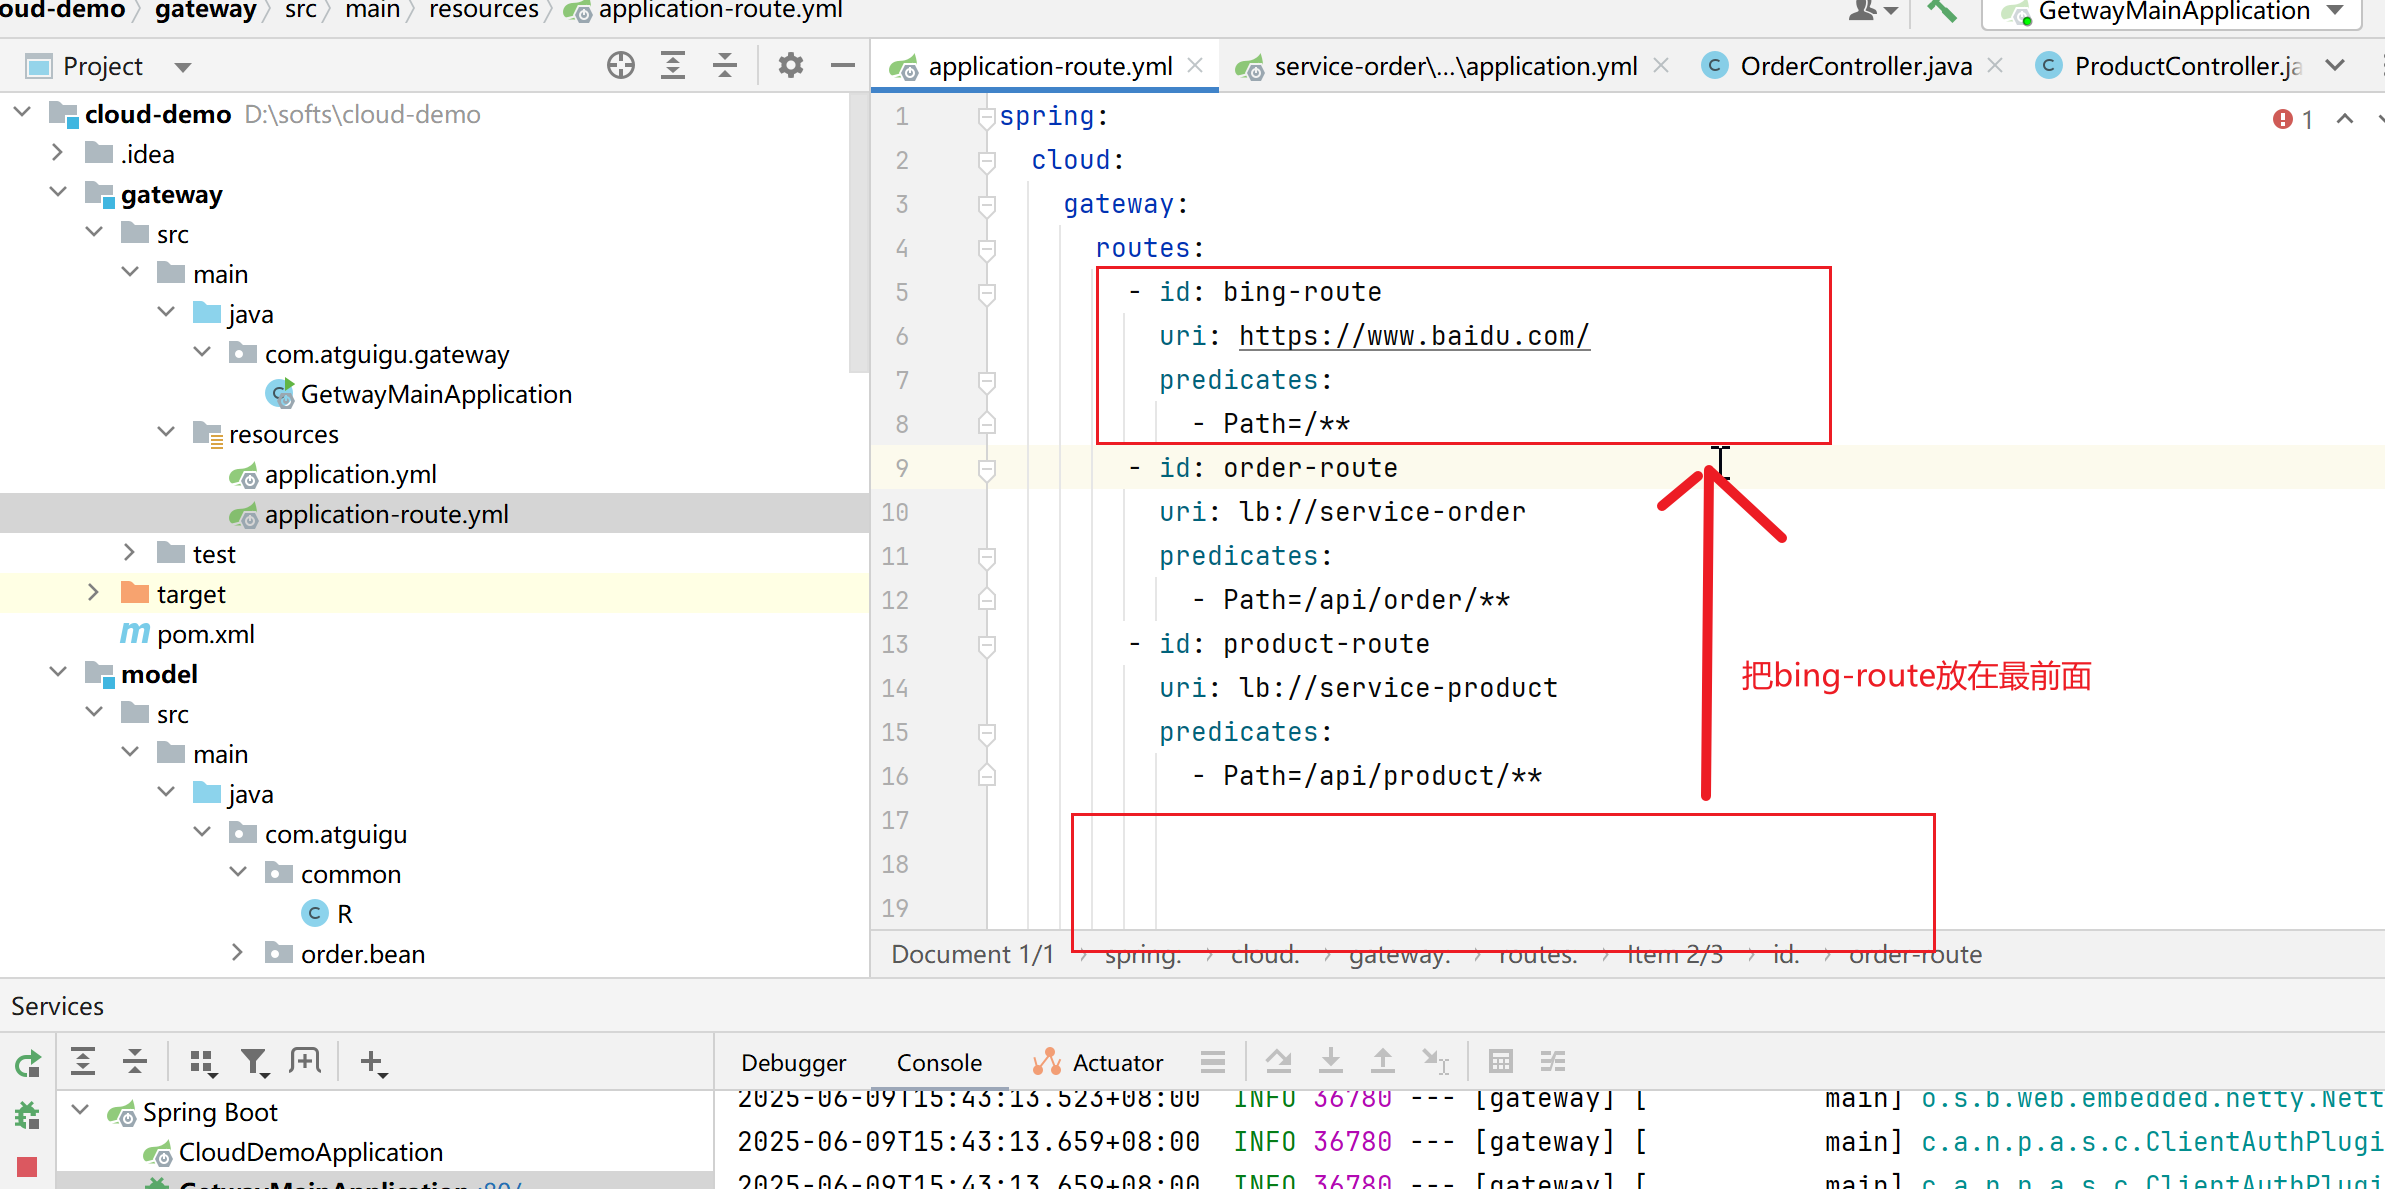The height and width of the screenshot is (1189, 2385).
Task: Click the Build project hammer icon
Action: [1942, 11]
